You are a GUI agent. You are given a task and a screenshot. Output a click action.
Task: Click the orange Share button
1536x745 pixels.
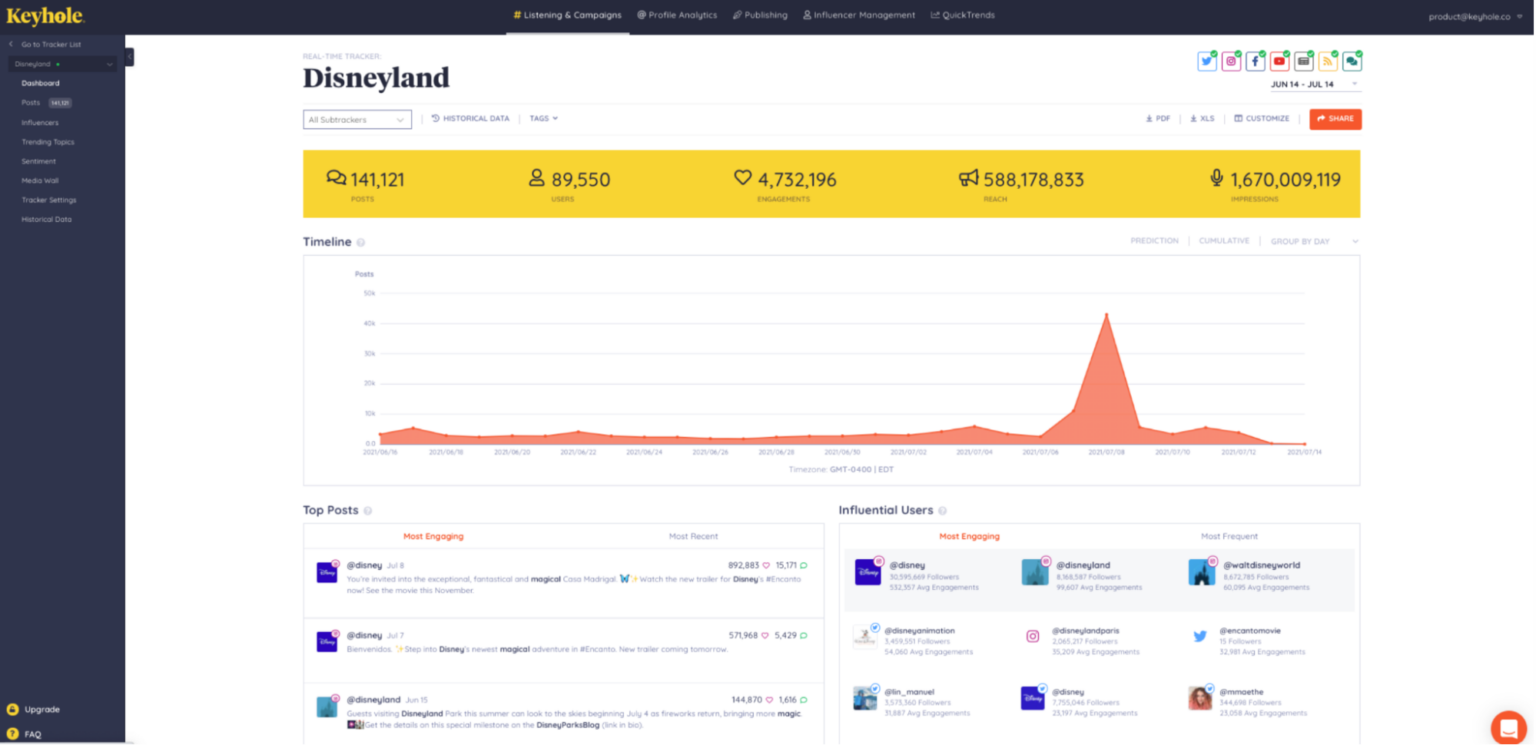[x=1335, y=119]
